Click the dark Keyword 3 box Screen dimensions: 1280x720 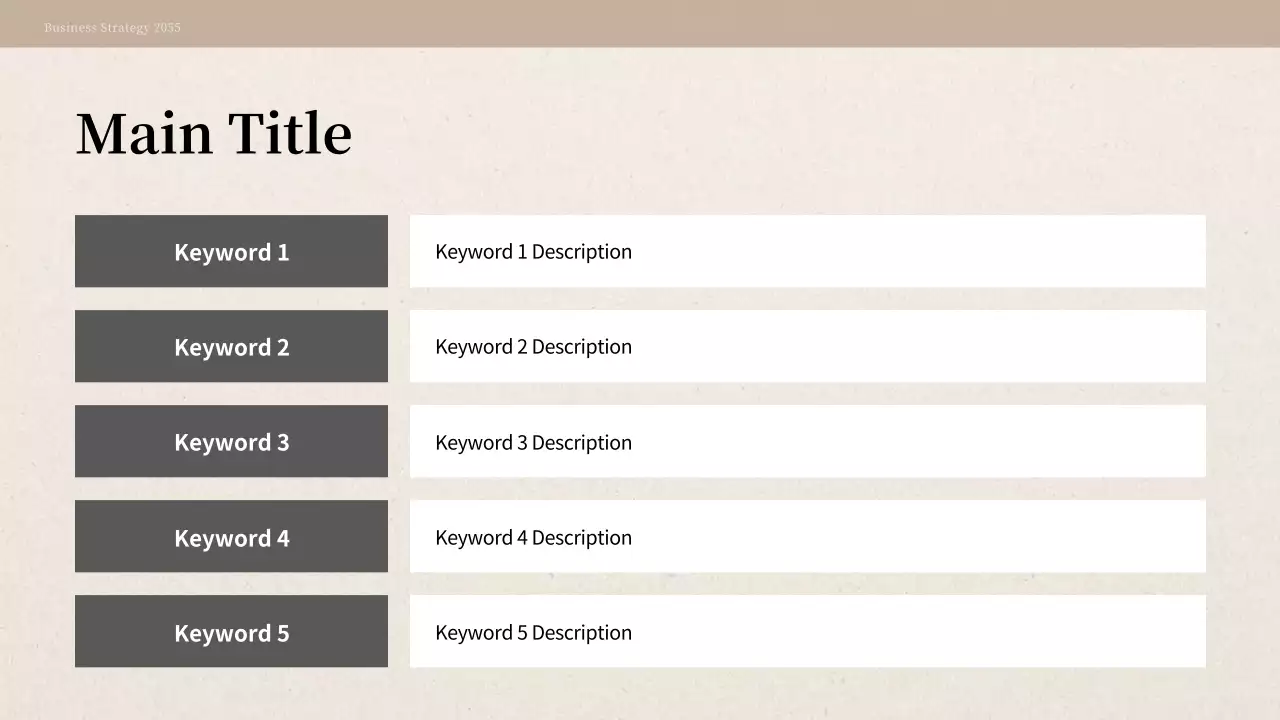tap(231, 441)
